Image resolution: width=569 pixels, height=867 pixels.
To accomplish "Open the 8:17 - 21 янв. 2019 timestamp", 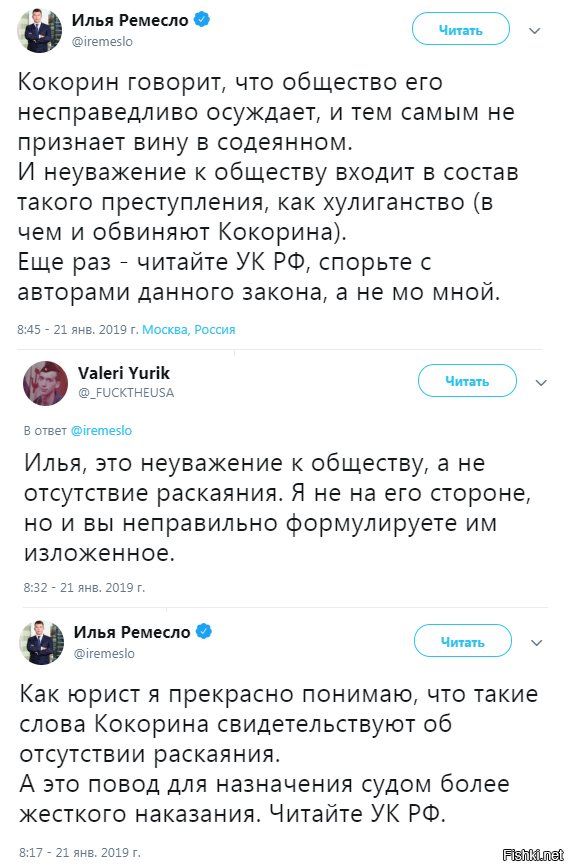I will [x=80, y=853].
